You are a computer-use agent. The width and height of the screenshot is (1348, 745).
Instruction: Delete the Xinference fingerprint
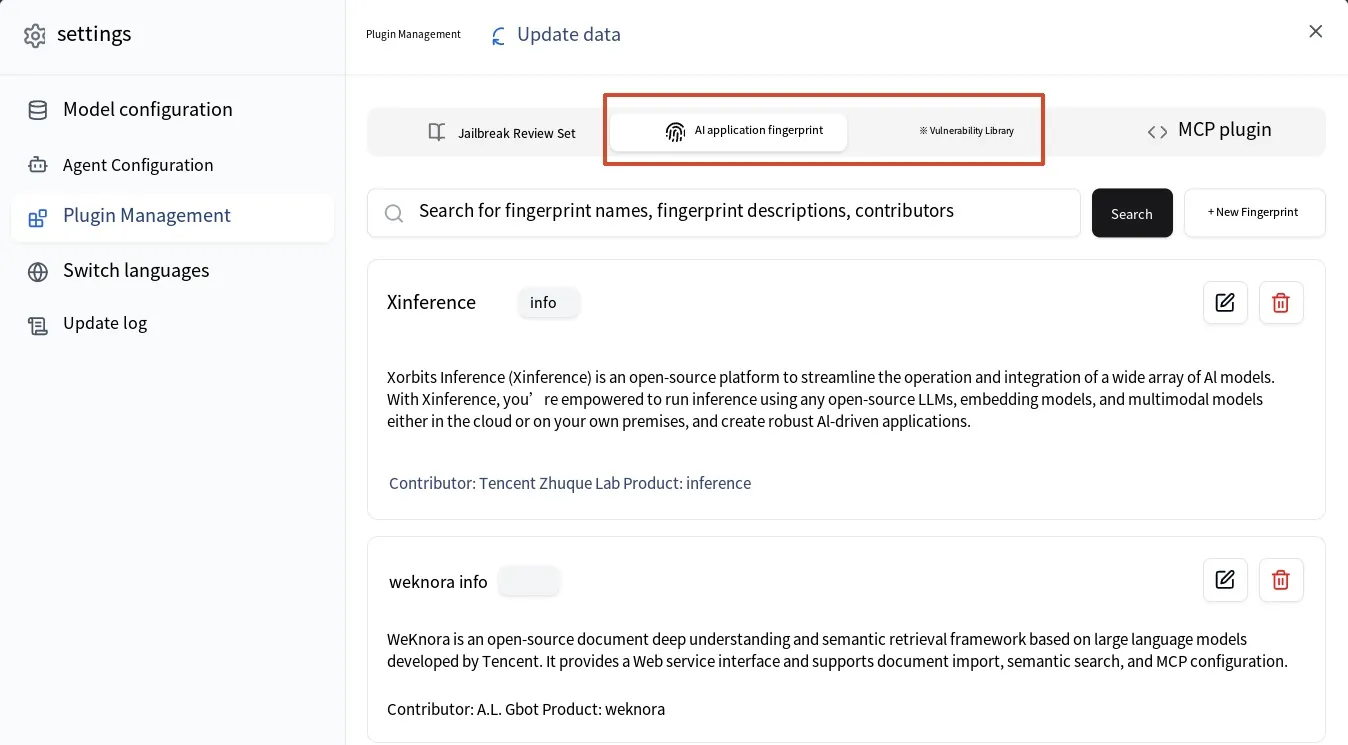pyautogui.click(x=1281, y=302)
